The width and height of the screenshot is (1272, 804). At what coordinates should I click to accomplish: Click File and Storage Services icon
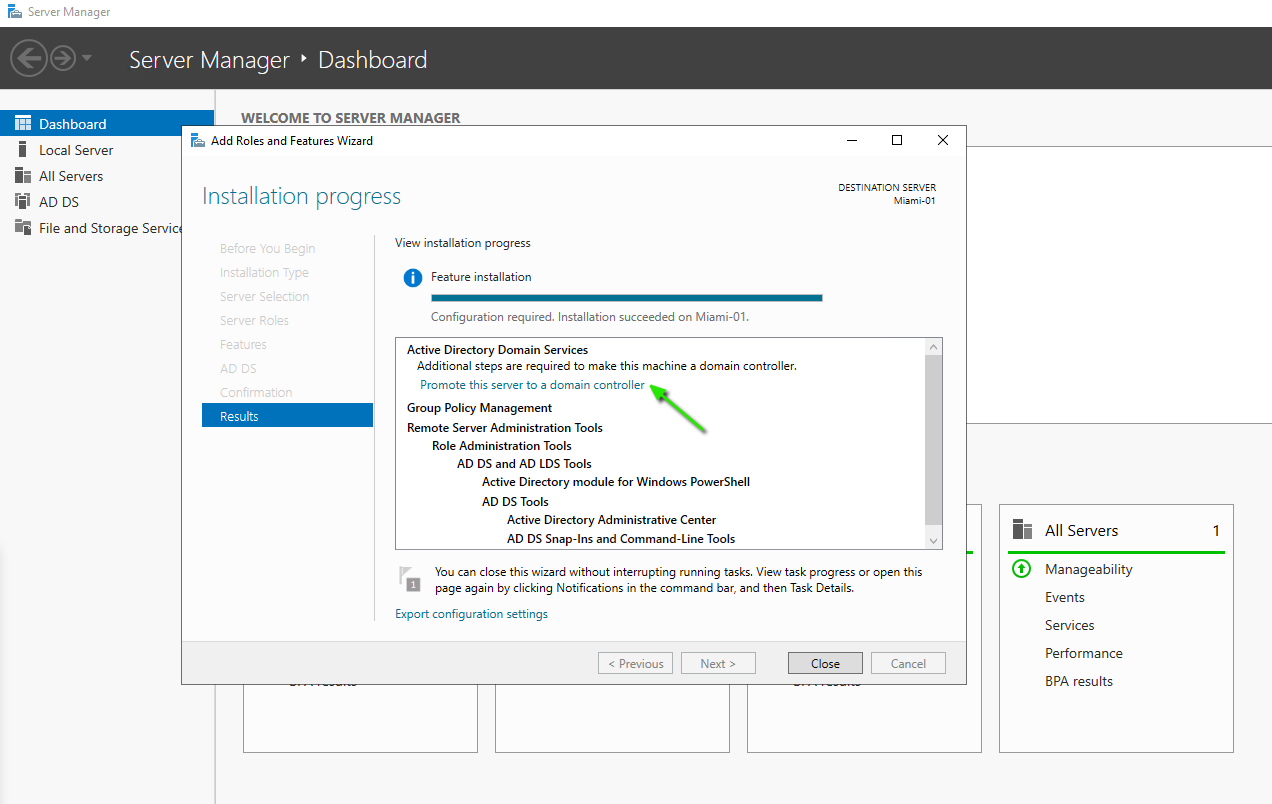point(23,228)
